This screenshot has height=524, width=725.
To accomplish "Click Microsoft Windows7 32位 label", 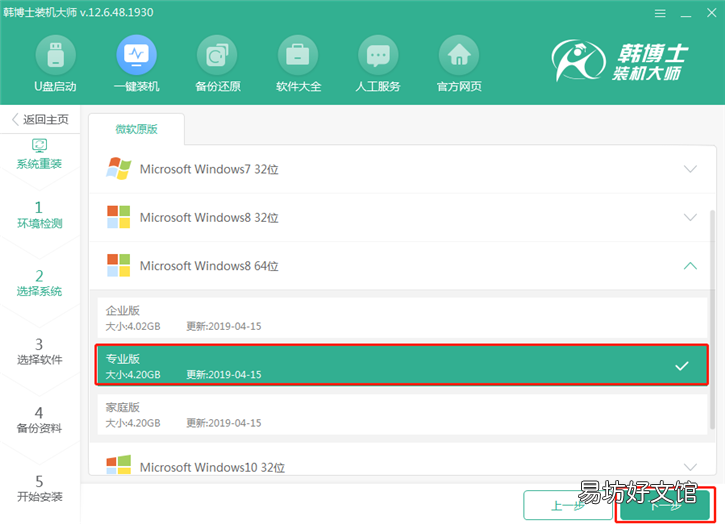I will 209,169.
